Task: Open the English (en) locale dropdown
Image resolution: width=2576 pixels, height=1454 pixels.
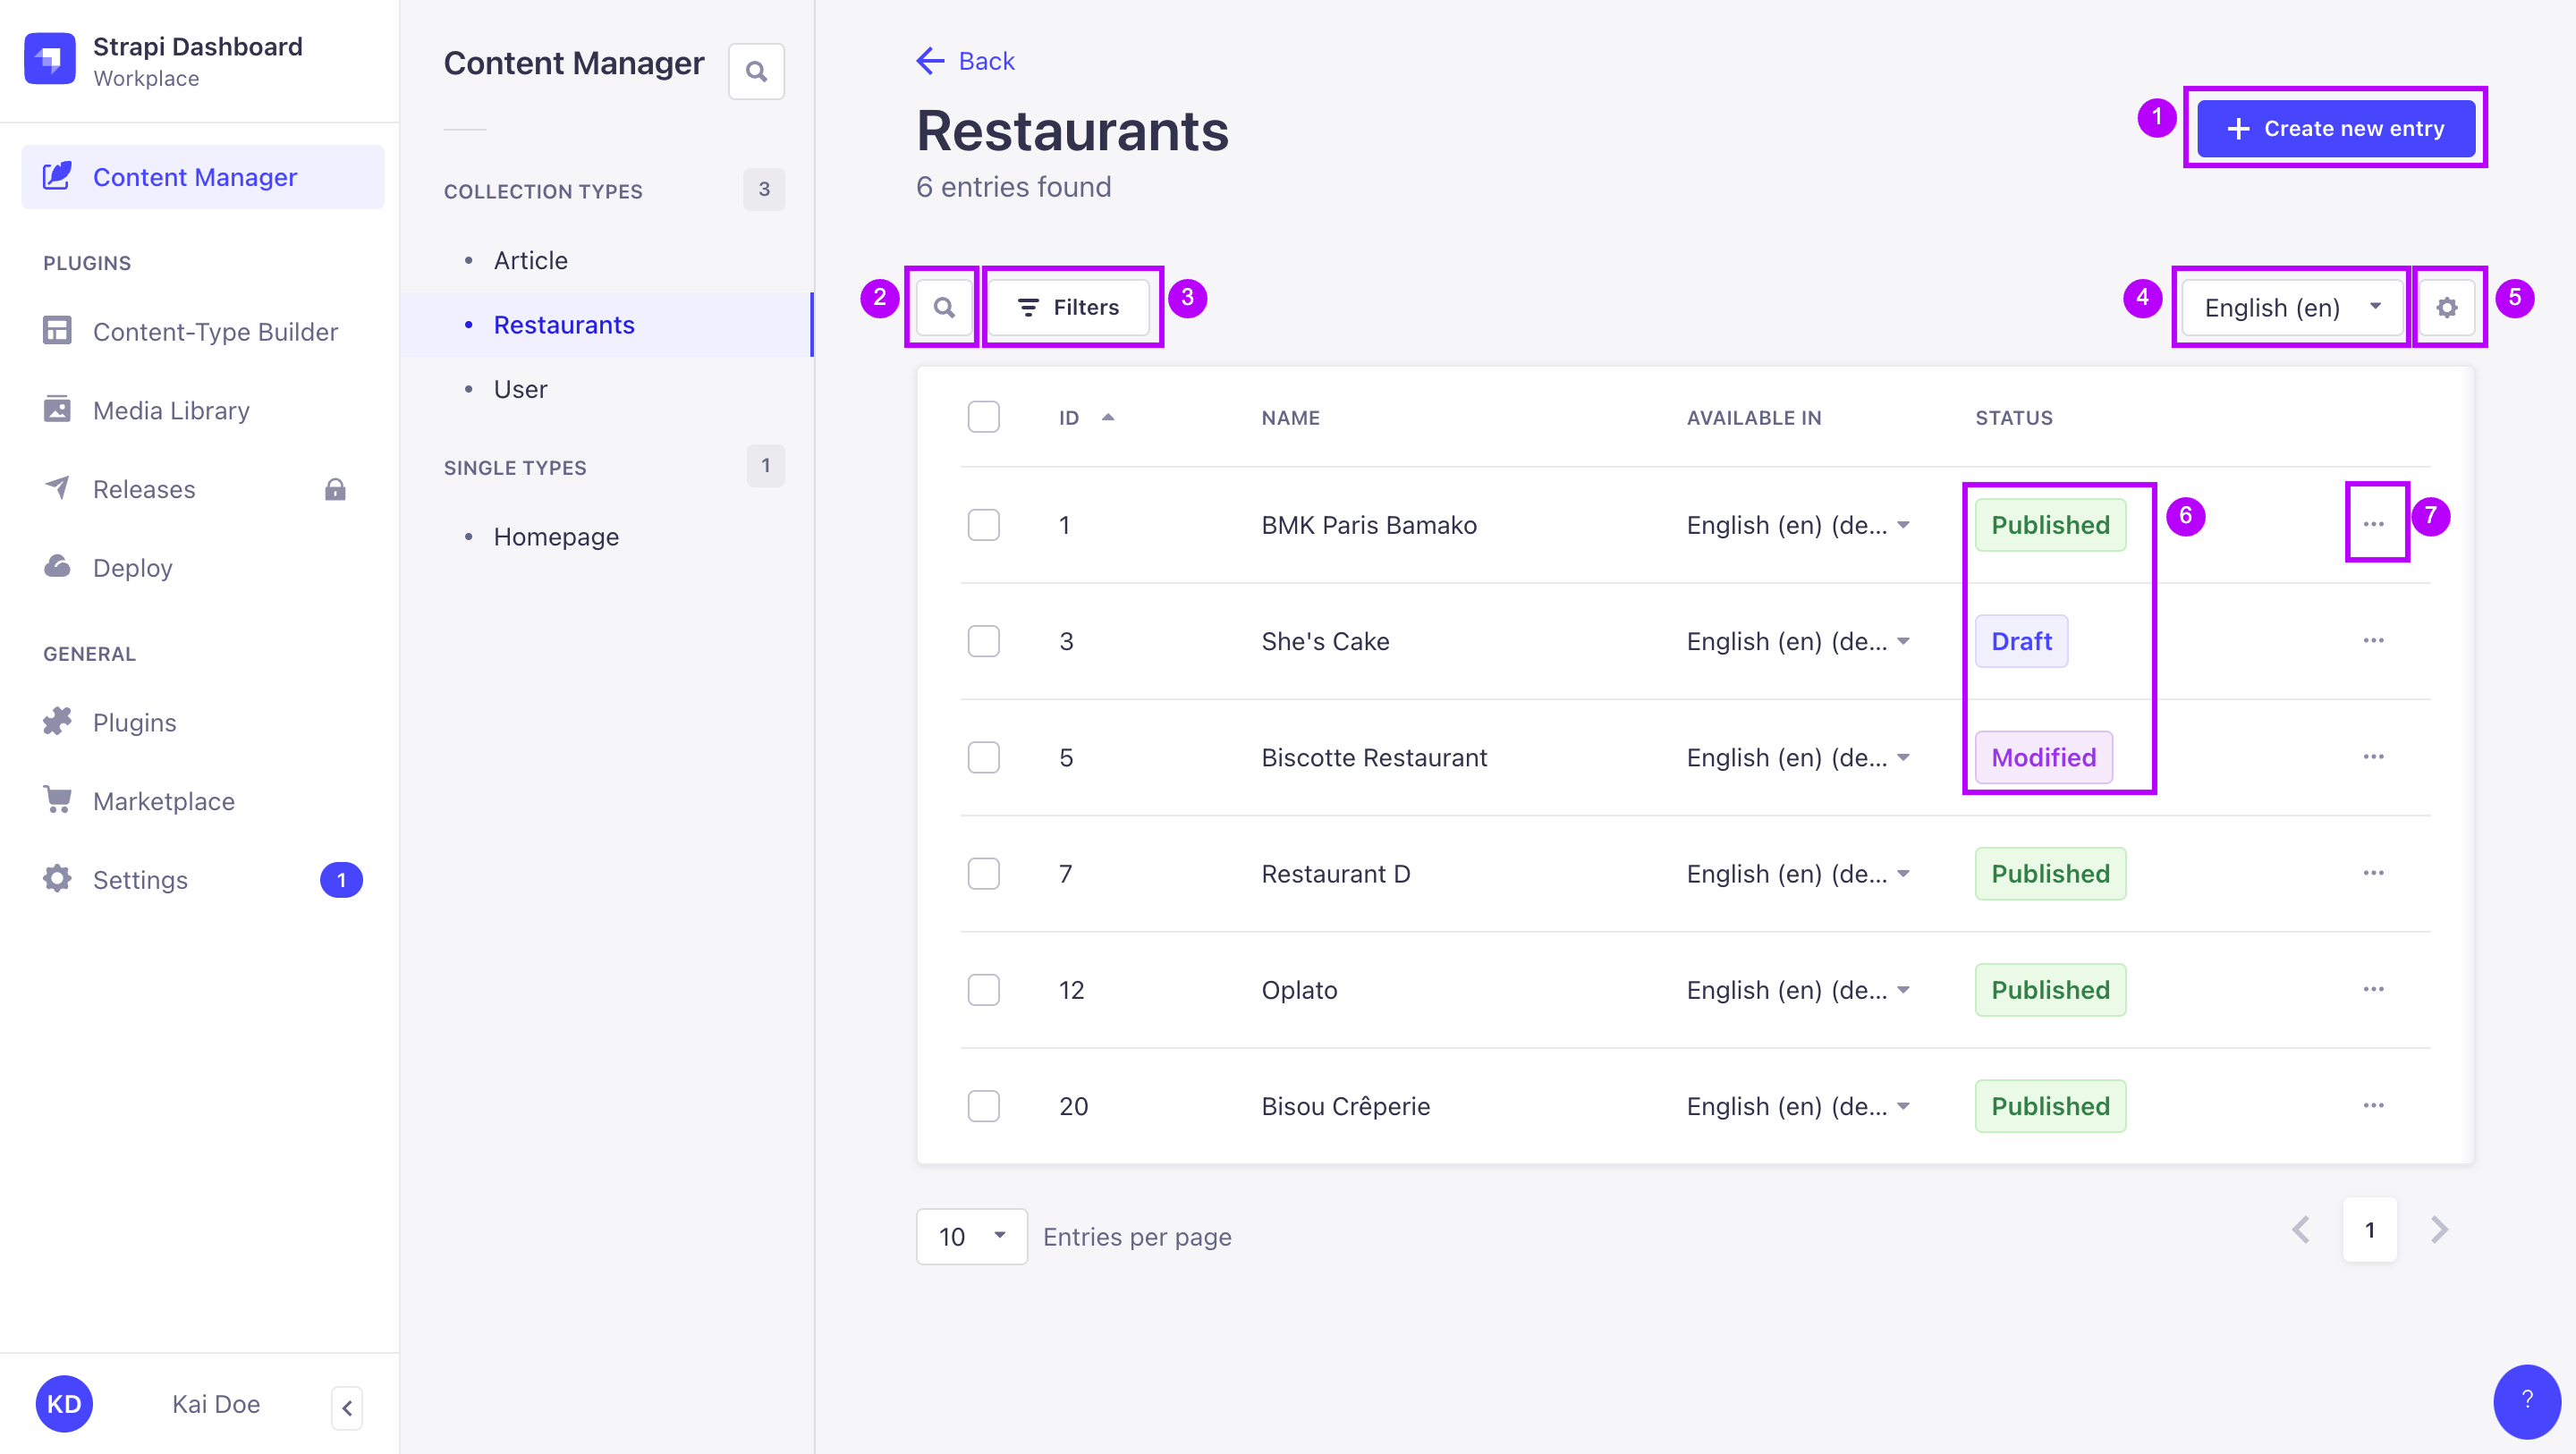Action: (2290, 307)
